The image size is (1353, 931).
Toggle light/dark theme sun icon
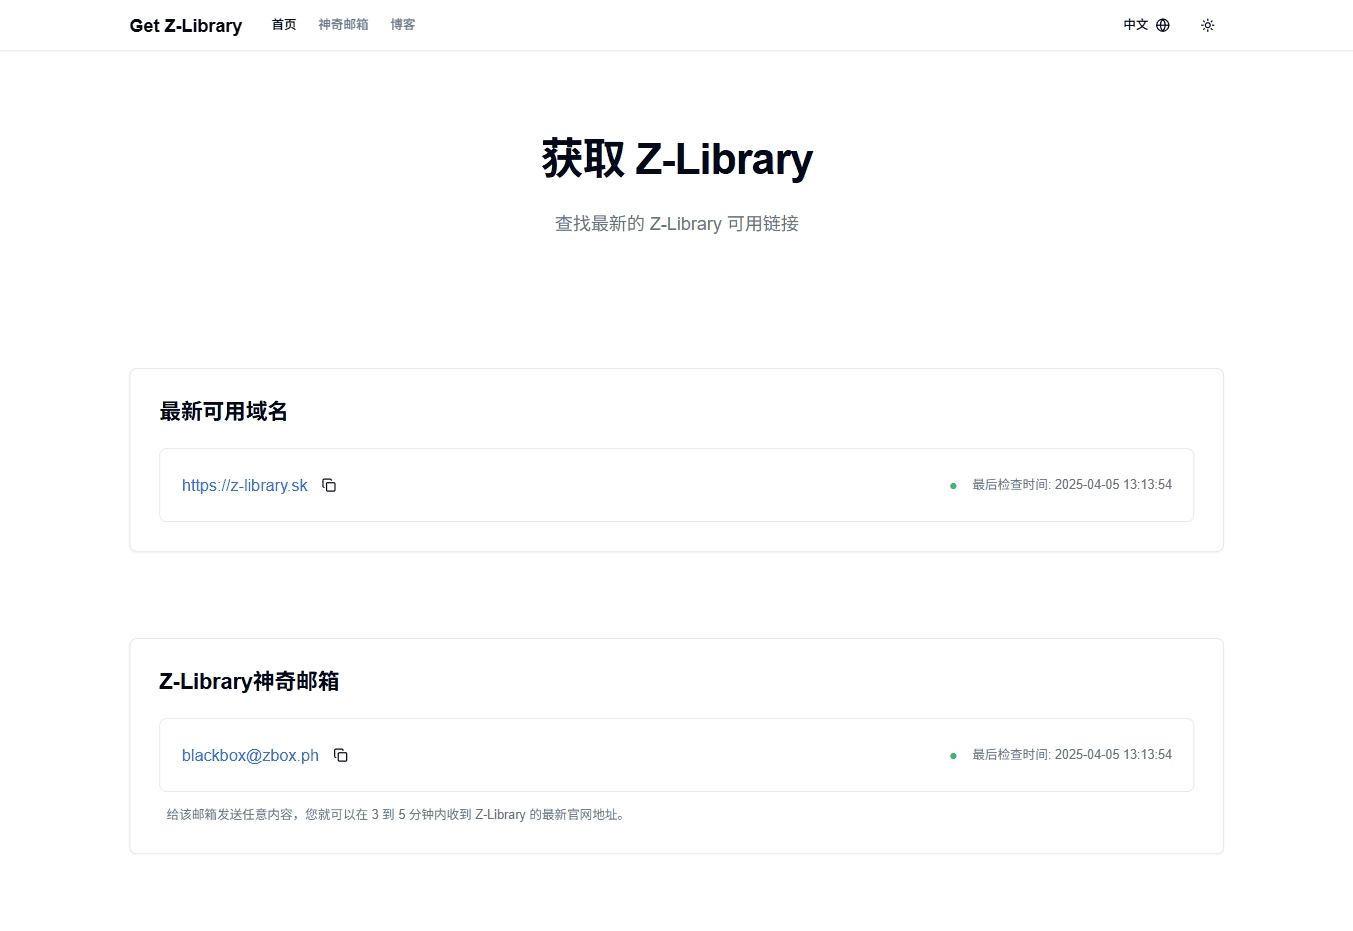tap(1208, 25)
